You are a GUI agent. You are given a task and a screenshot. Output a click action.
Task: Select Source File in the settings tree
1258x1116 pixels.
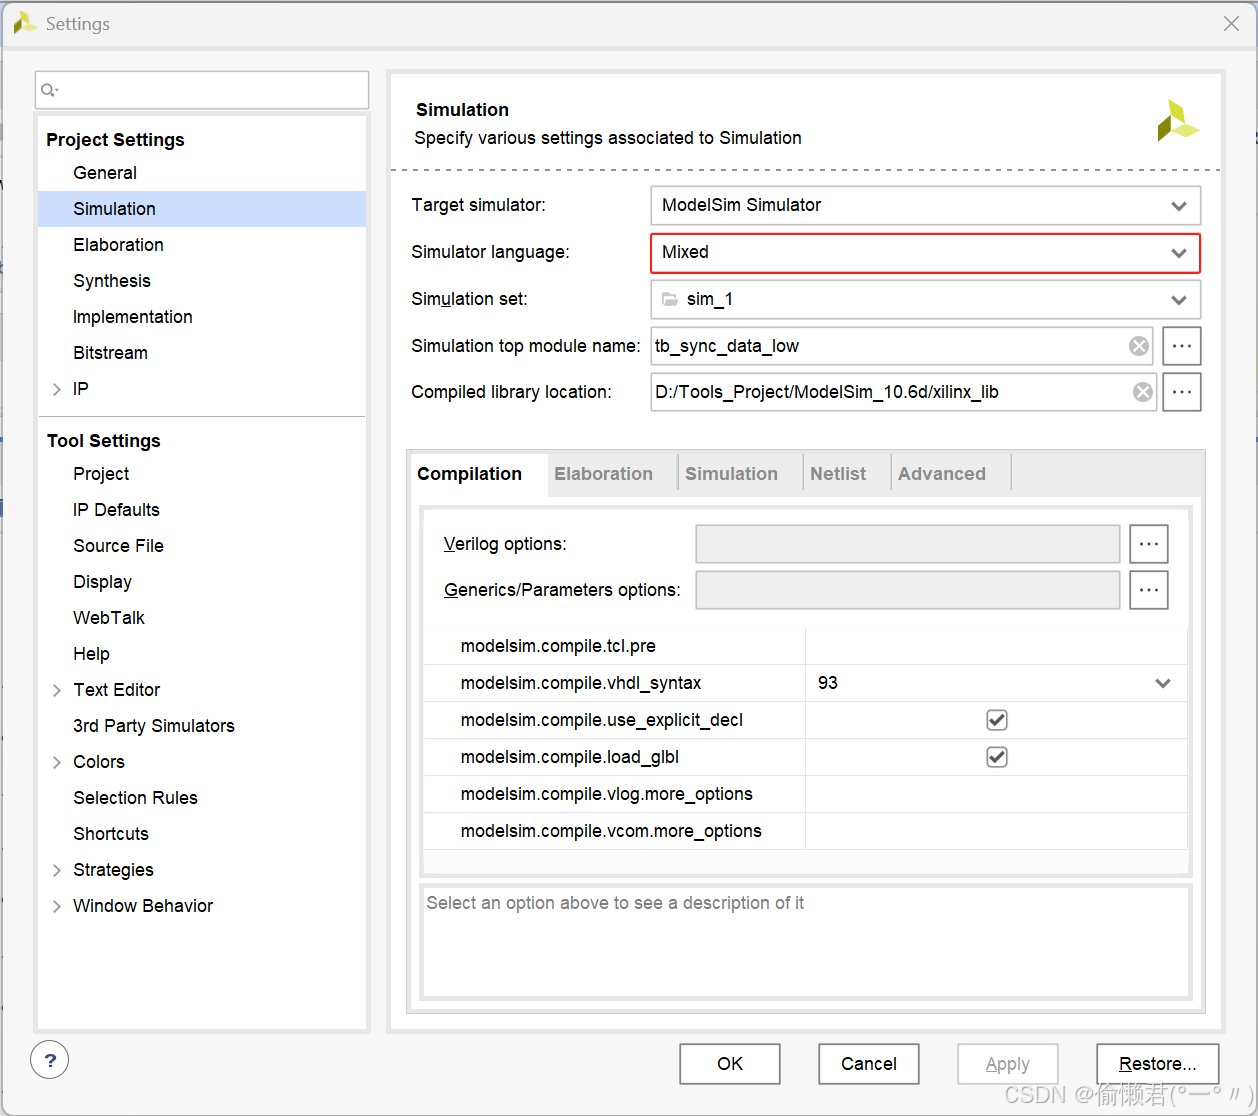(x=118, y=546)
